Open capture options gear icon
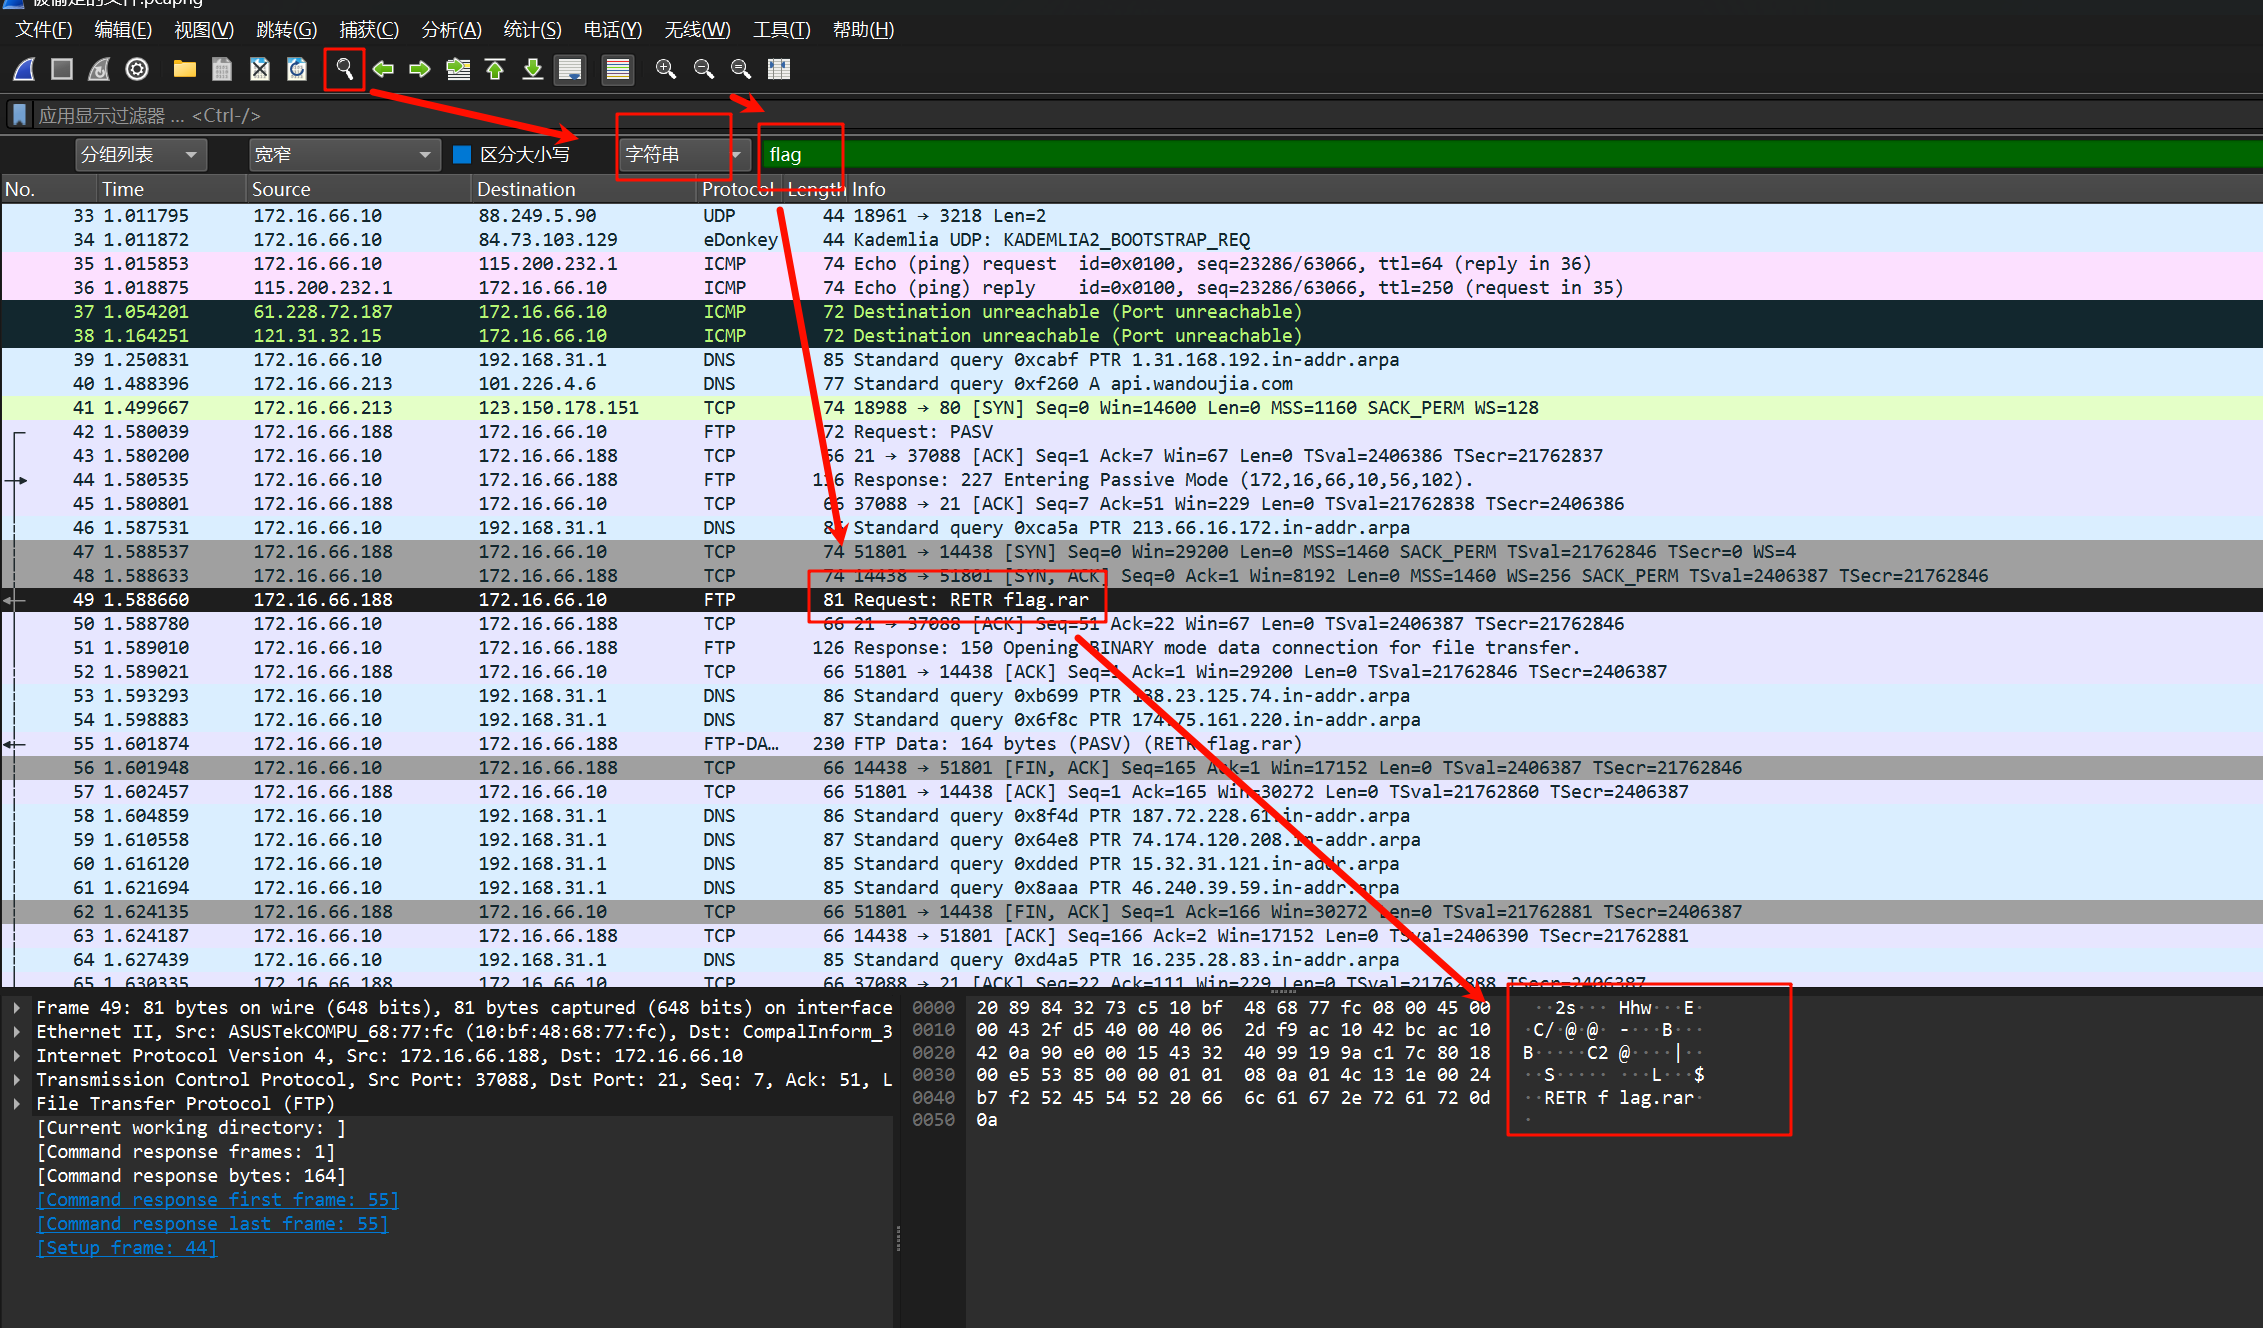This screenshot has height=1328, width=2263. [137, 69]
